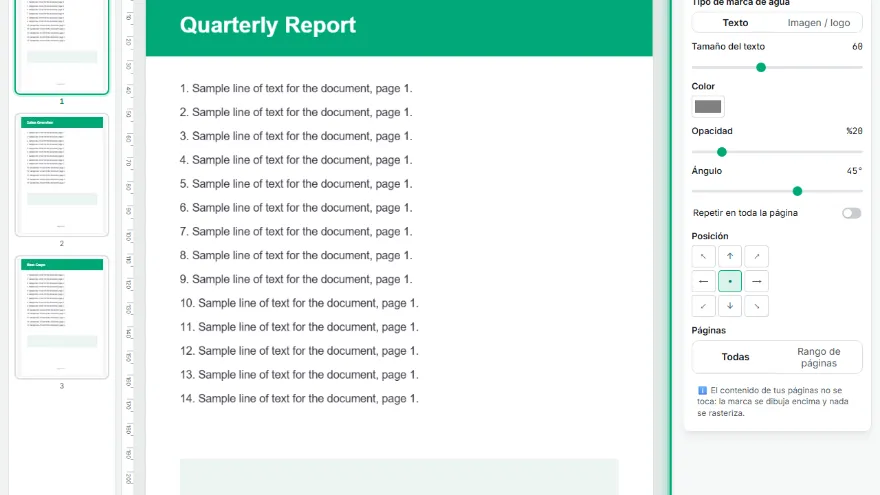Click the vertical ruler beside the page
Screen dimensions: 880x495
pos(129,248)
